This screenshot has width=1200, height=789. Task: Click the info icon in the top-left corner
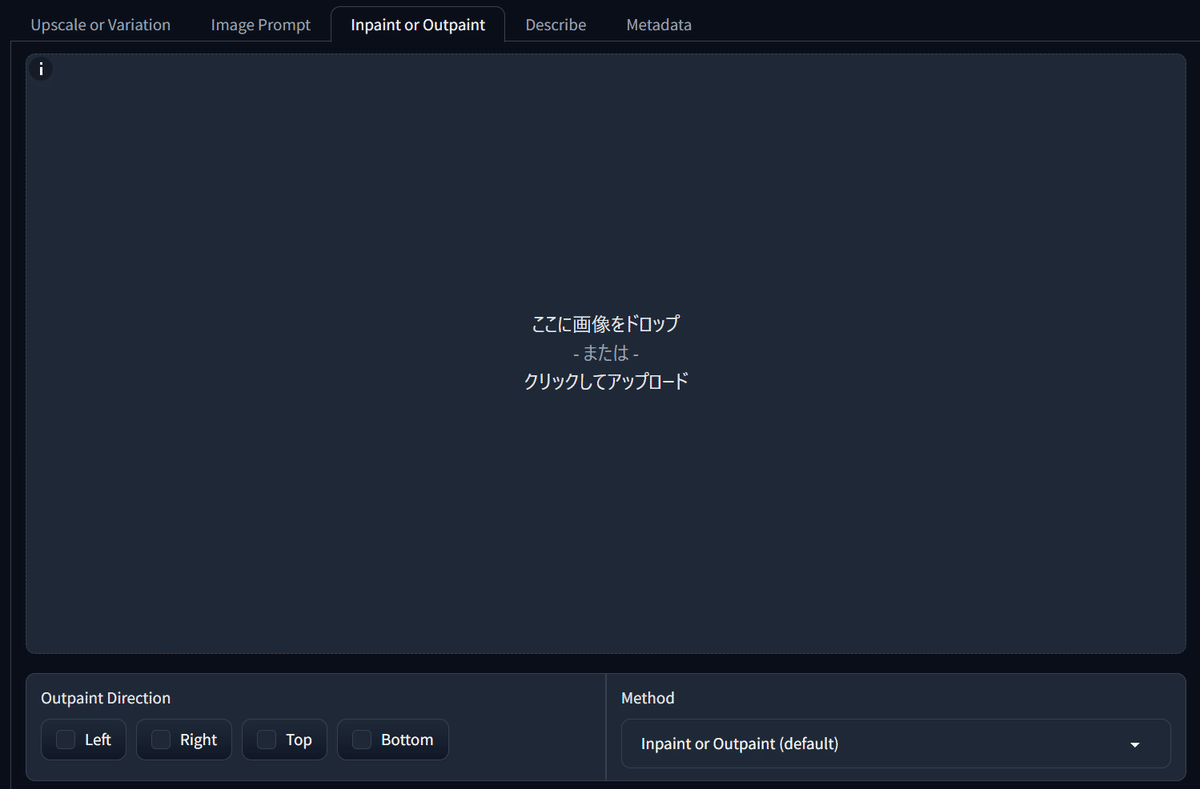click(41, 69)
